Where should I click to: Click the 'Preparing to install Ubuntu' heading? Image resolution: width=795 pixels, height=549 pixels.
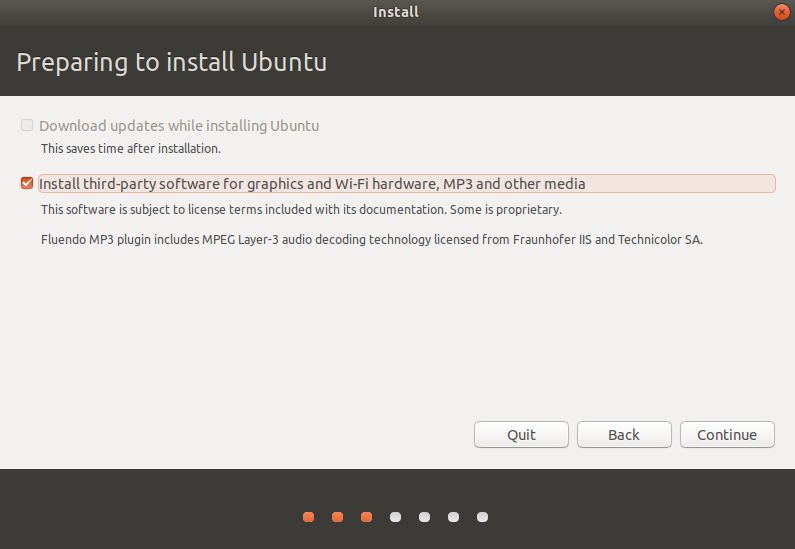[172, 62]
